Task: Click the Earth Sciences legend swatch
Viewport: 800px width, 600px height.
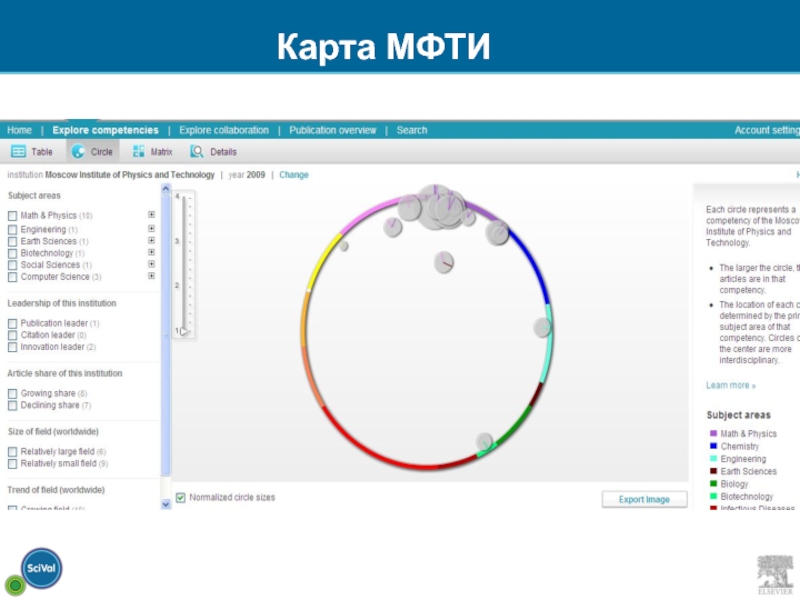Action: pyautogui.click(x=713, y=471)
